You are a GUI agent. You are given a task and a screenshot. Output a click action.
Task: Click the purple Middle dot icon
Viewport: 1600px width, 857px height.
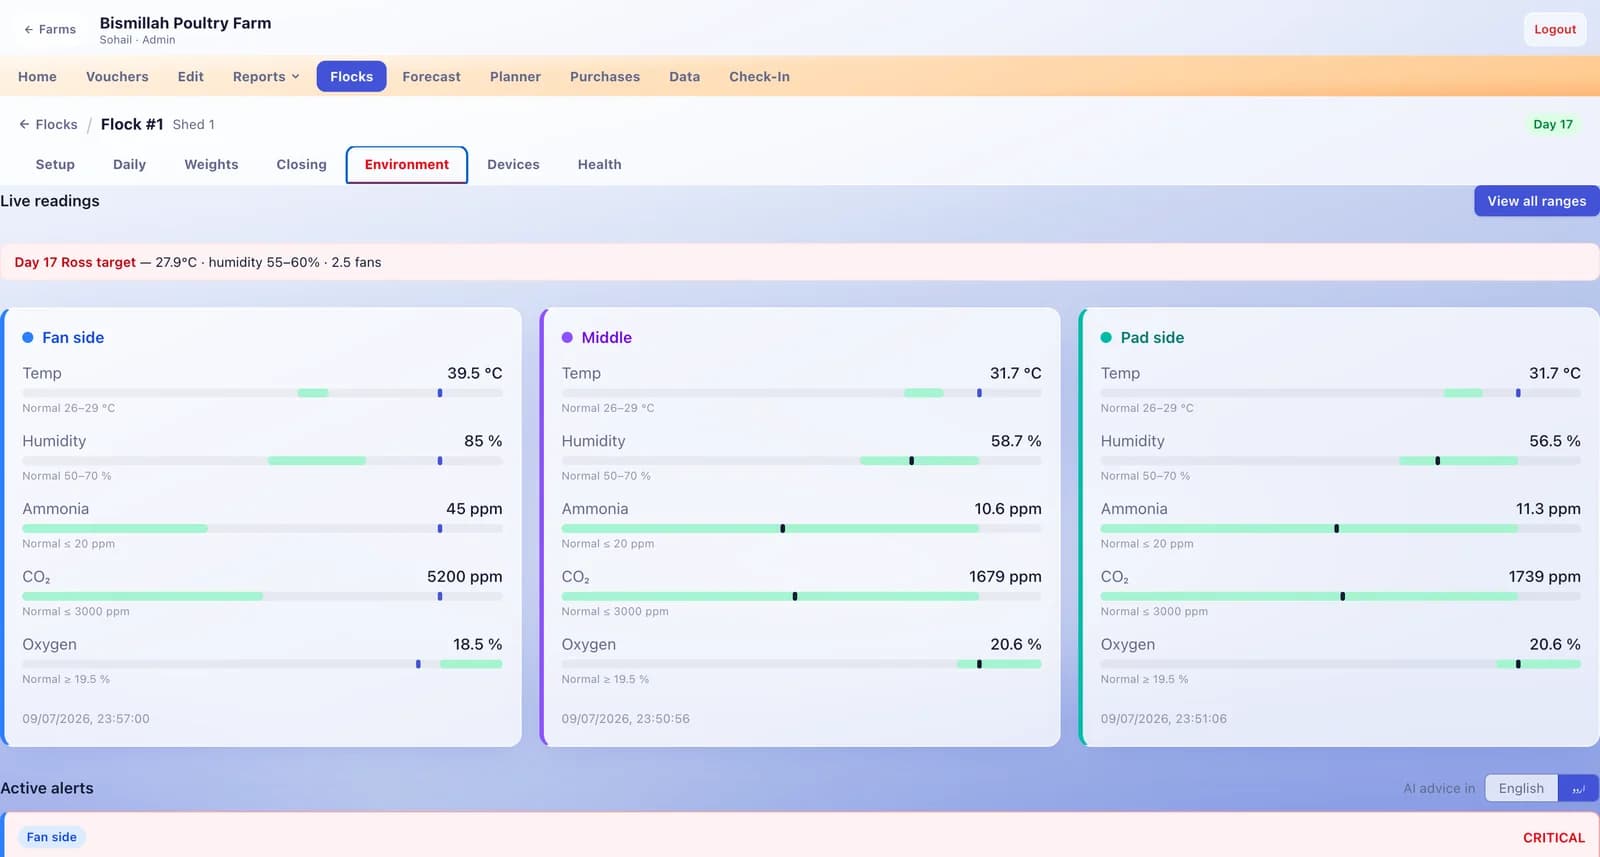(x=567, y=338)
